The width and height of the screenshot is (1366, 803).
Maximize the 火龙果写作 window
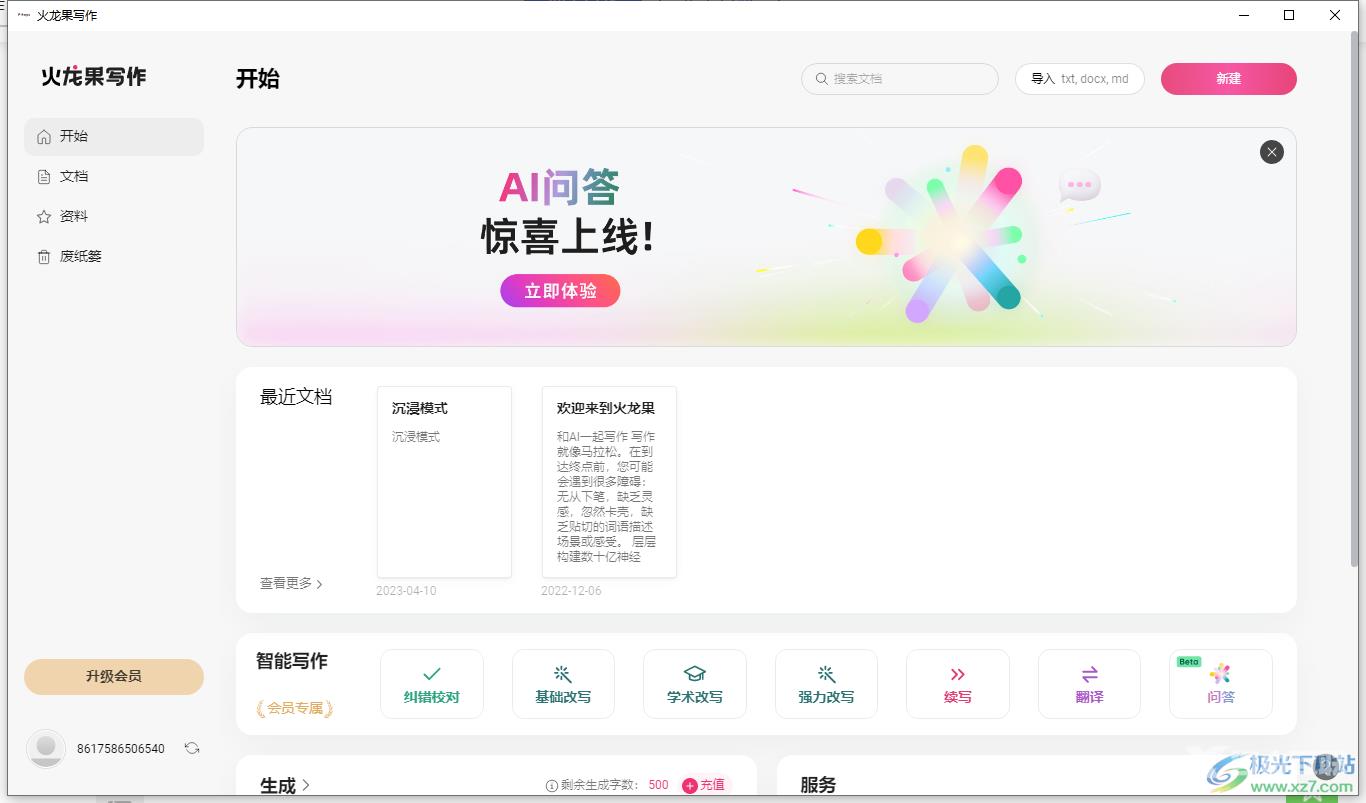(1289, 15)
